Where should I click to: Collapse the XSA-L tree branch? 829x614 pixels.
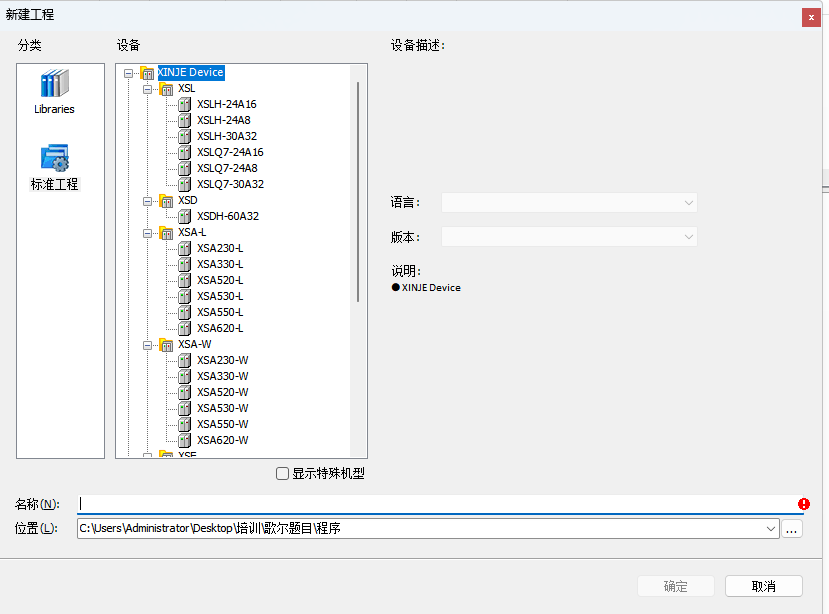(148, 233)
